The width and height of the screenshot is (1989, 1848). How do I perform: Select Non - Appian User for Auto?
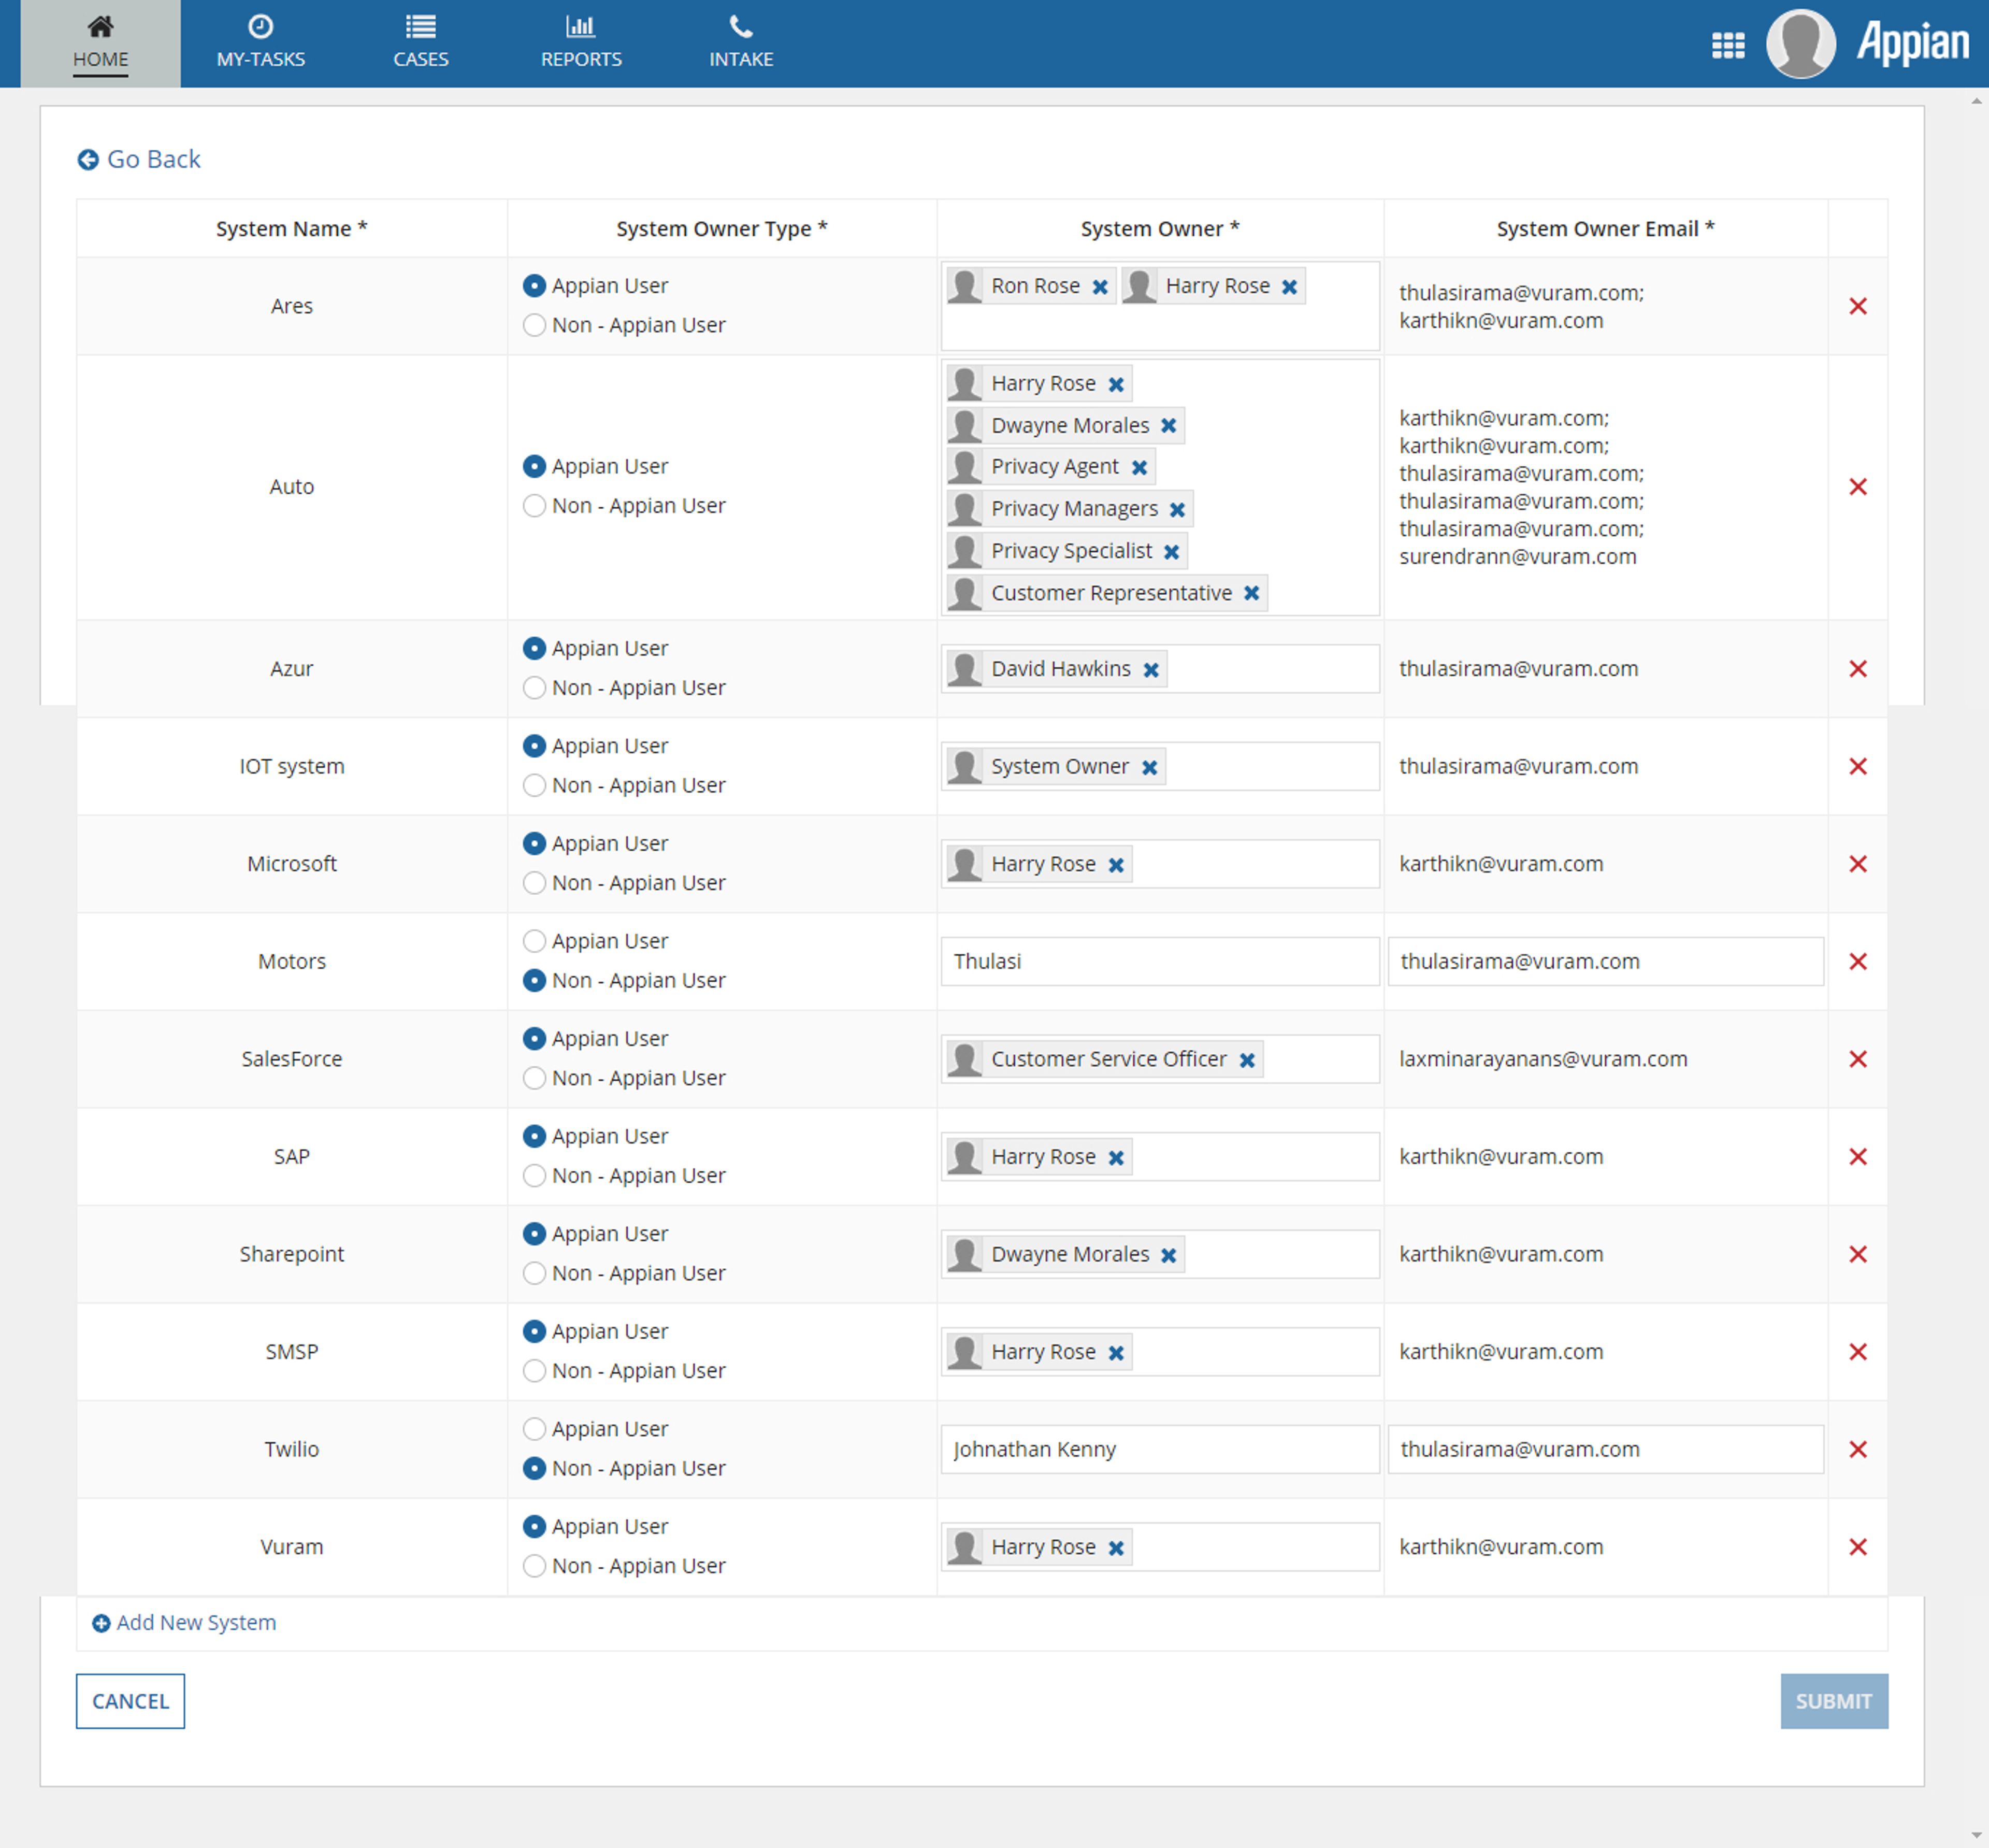535,506
